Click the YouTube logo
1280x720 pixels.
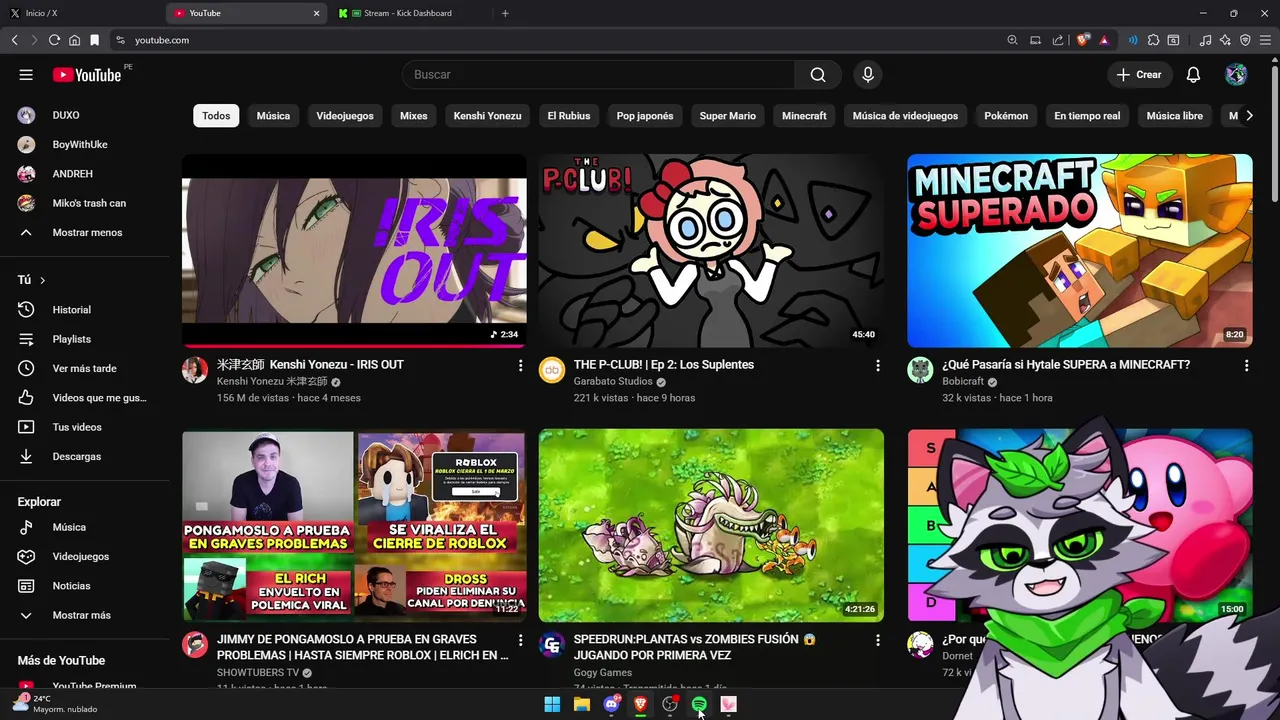(87, 75)
